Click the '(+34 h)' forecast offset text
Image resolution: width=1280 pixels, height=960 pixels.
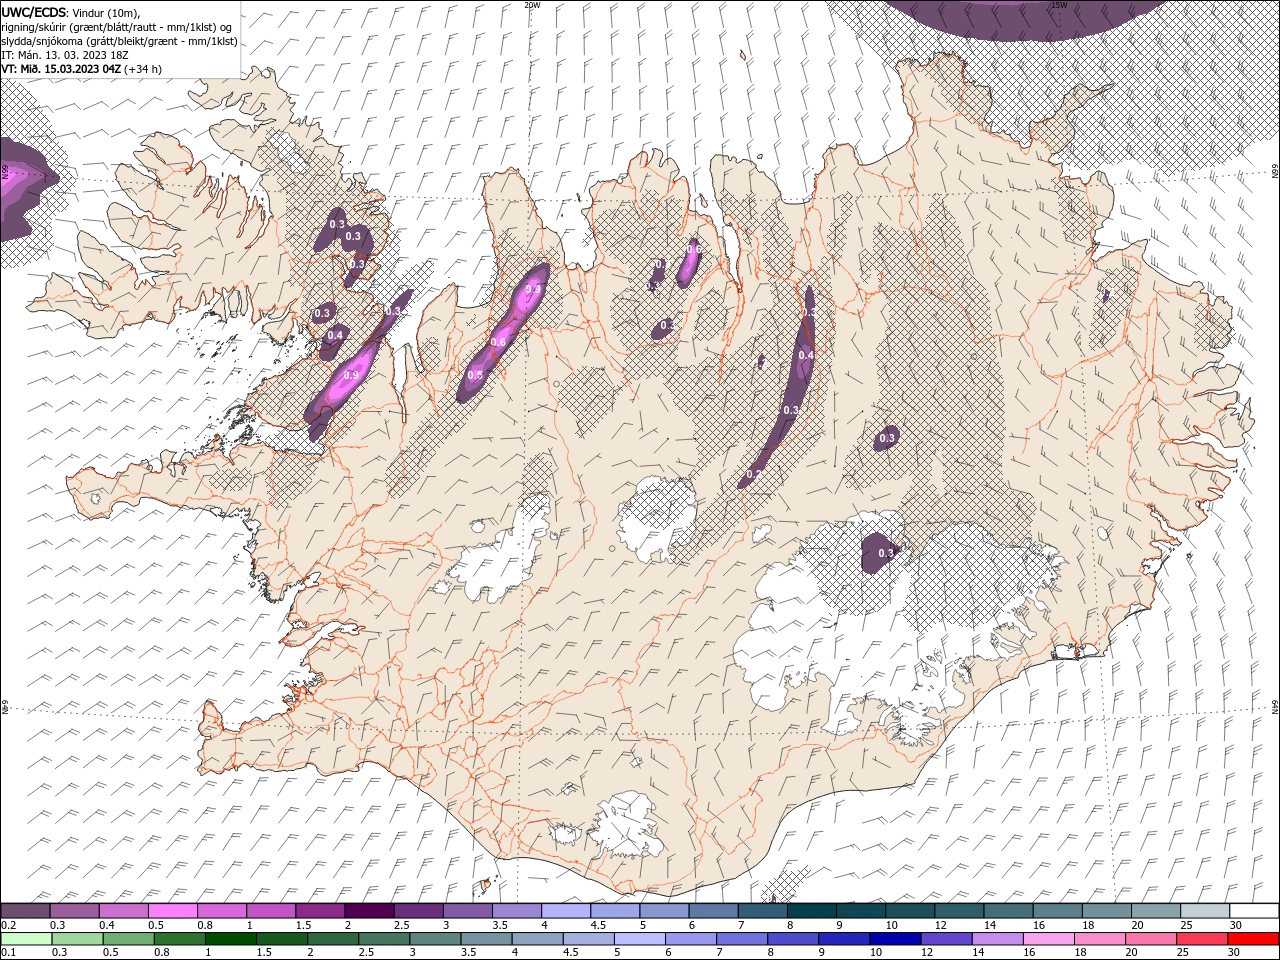[x=143, y=69]
